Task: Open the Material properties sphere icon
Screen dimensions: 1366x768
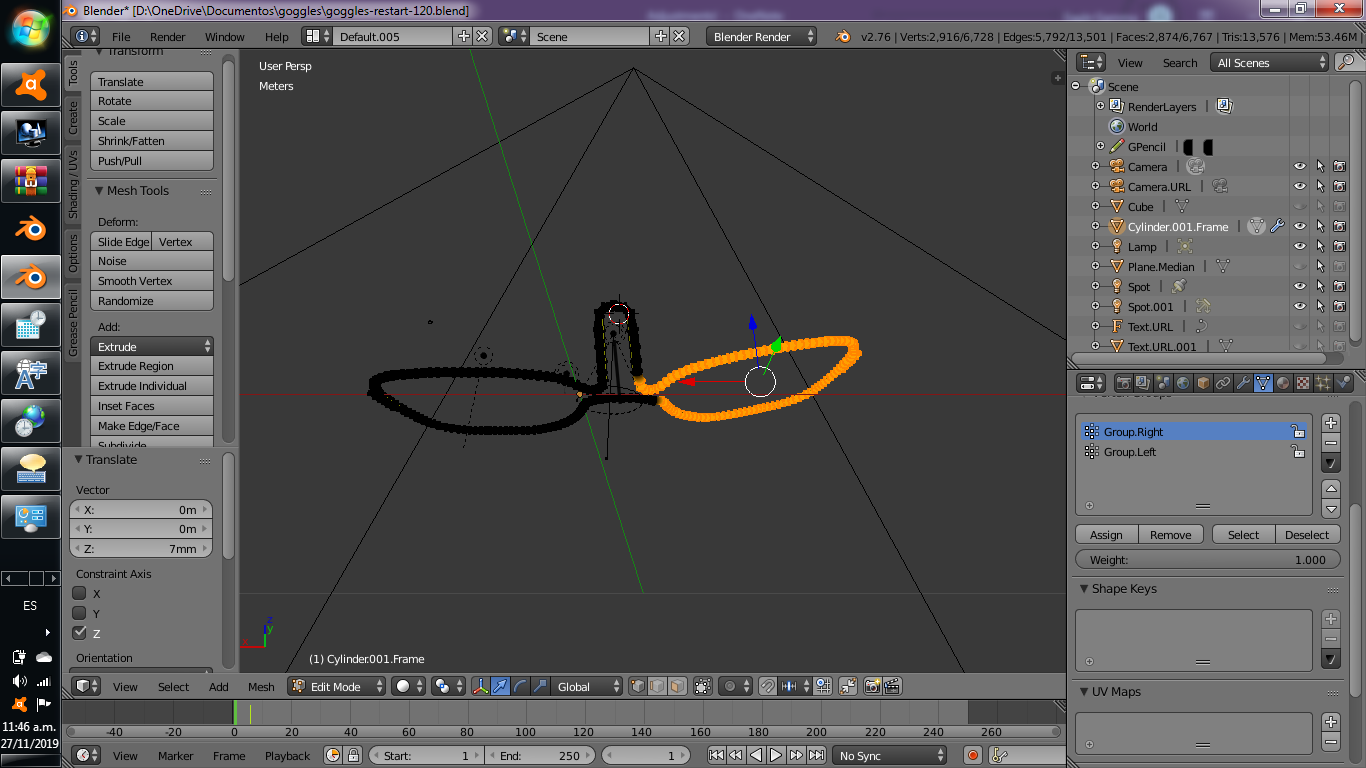Action: pos(1283,383)
